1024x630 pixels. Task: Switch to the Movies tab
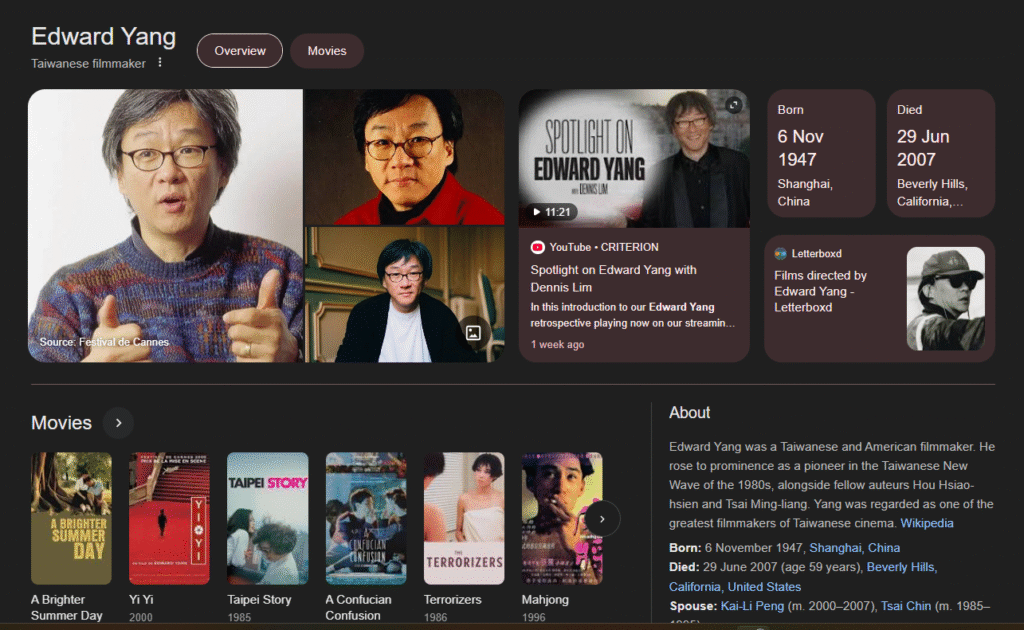(x=327, y=51)
